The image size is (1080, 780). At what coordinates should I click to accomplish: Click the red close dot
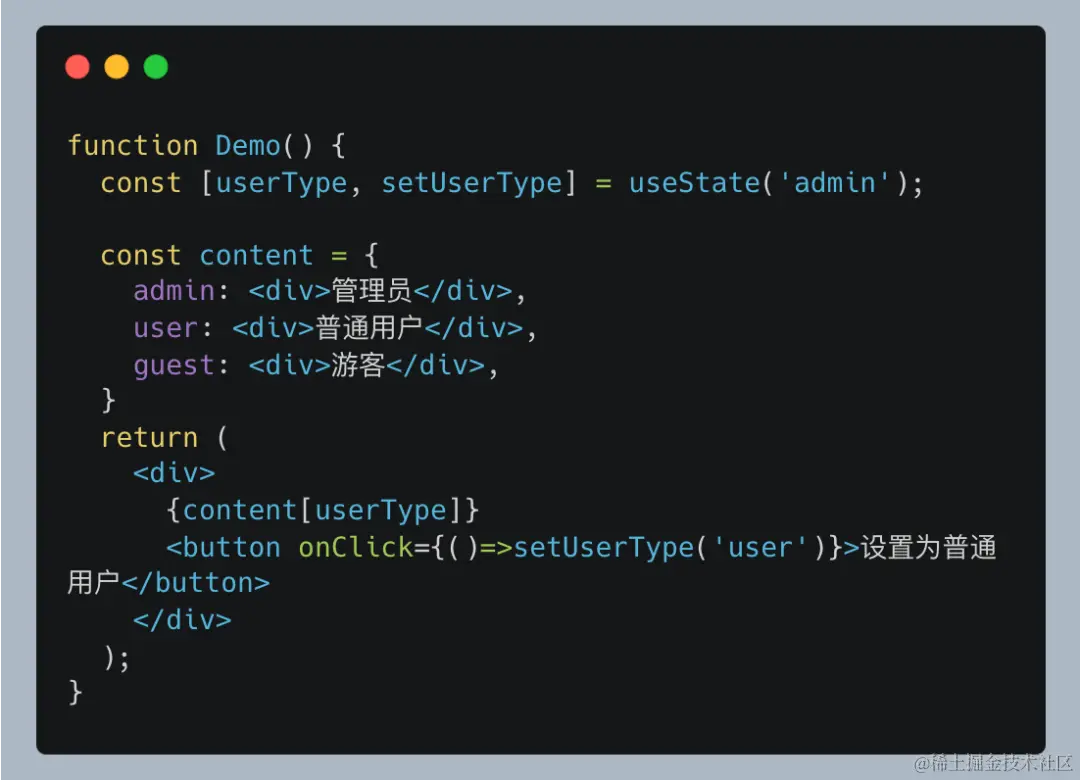coord(77,67)
